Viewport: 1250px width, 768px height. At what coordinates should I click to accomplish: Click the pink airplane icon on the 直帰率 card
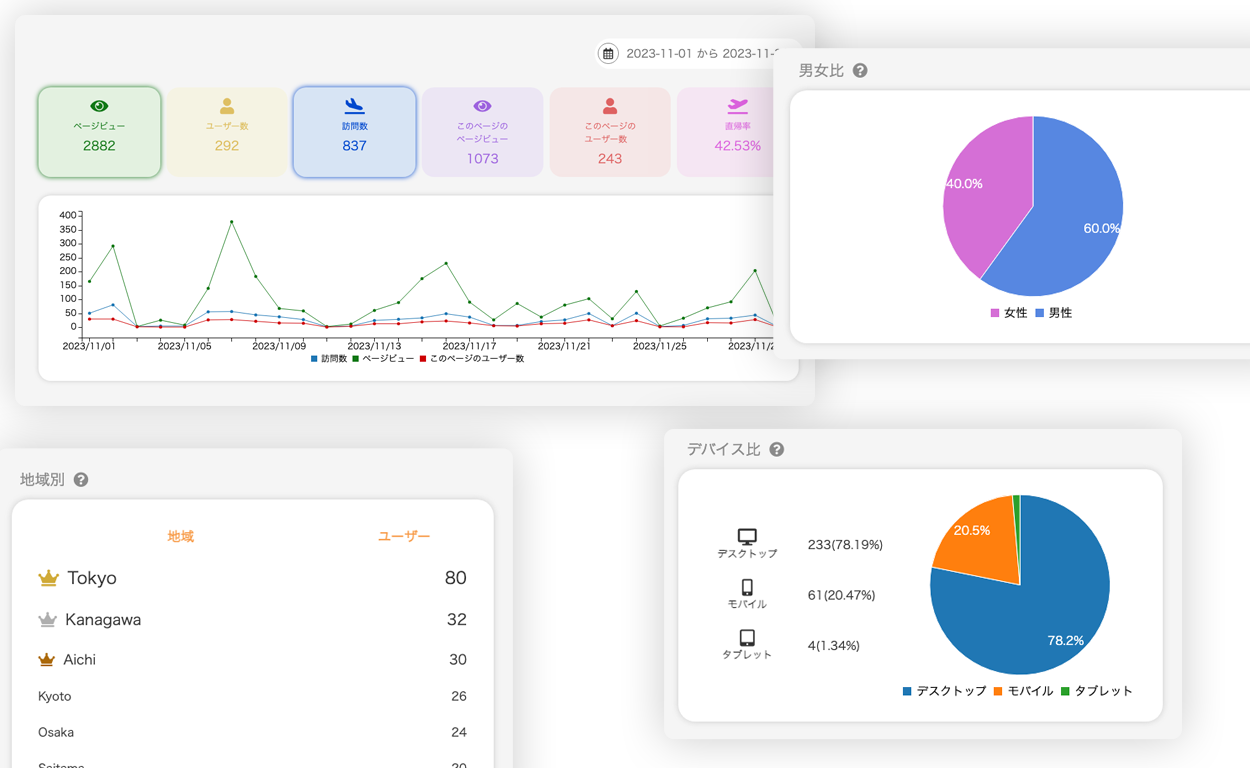click(x=738, y=105)
